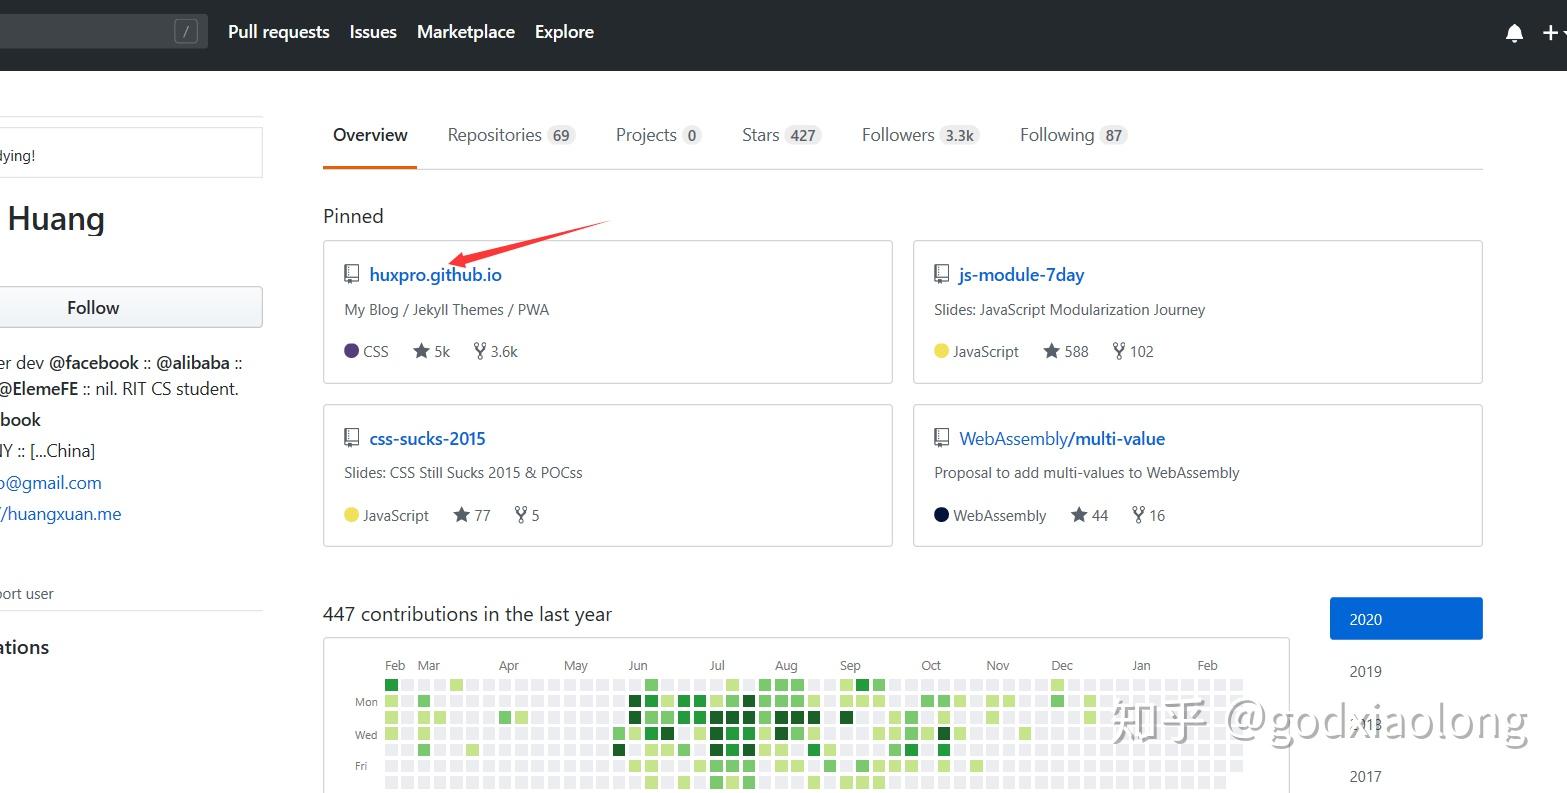Click the star icon showing 44 on WebAssembly/multi-value
Viewport: 1567px width, 793px height.
click(1078, 514)
